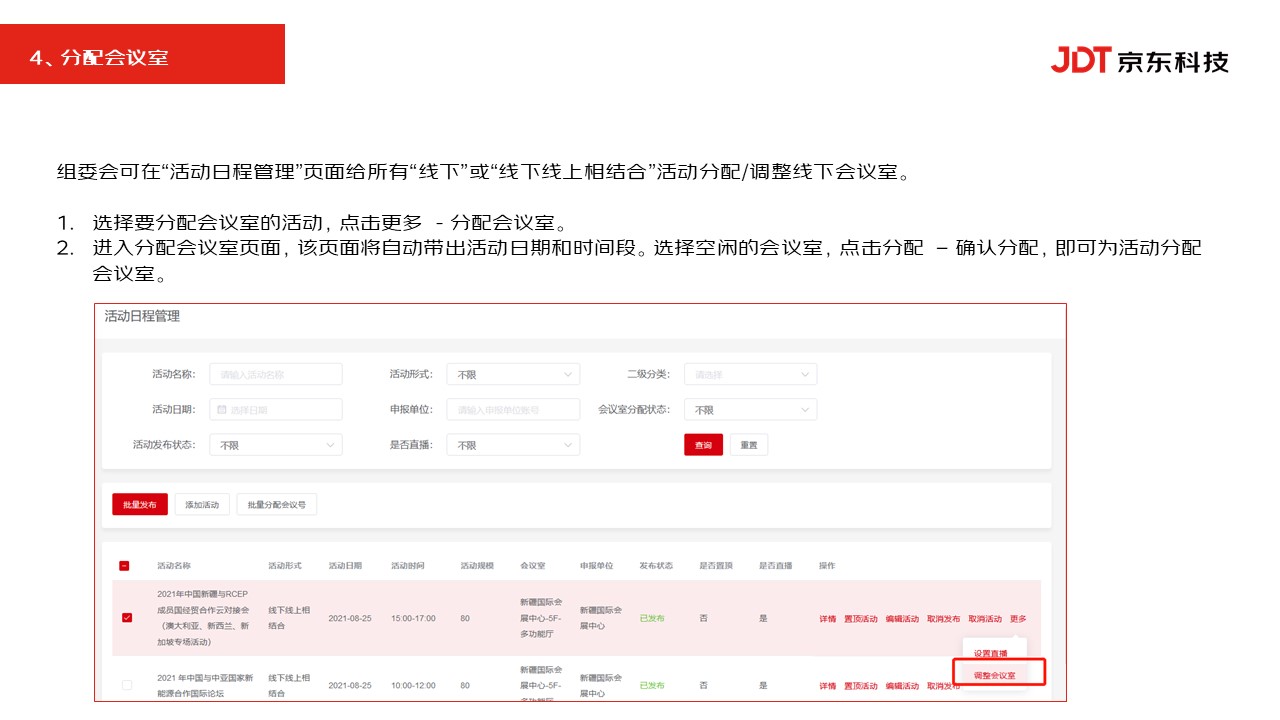This screenshot has height=720, width=1280.
Task: Click 取消活动 in the RCEP row
Action: (985, 619)
